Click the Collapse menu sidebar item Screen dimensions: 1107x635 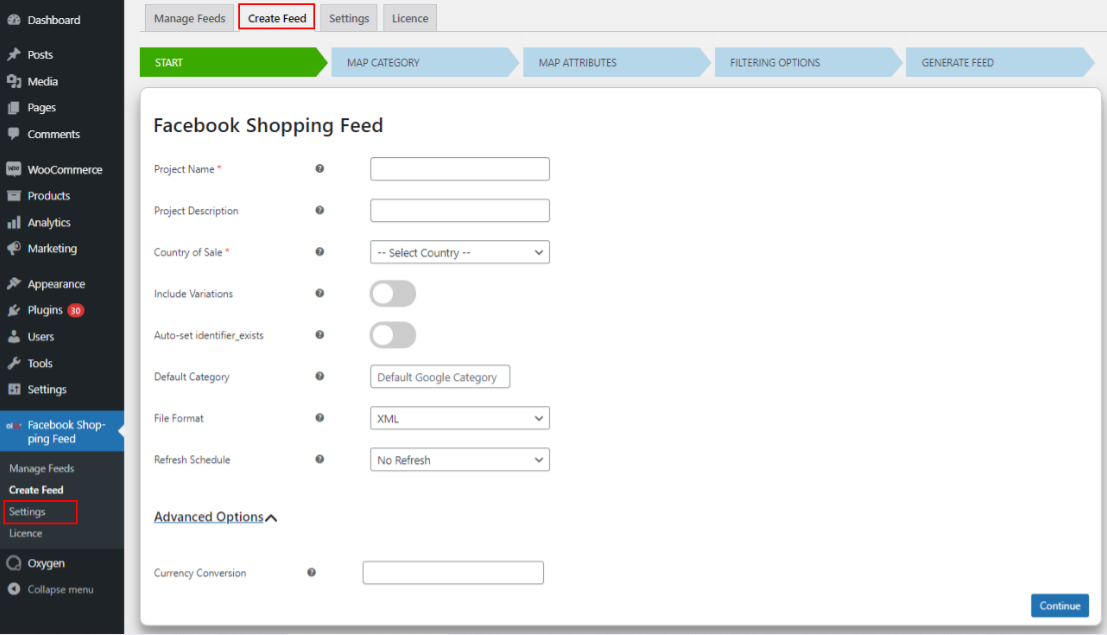pyautogui.click(x=60, y=589)
